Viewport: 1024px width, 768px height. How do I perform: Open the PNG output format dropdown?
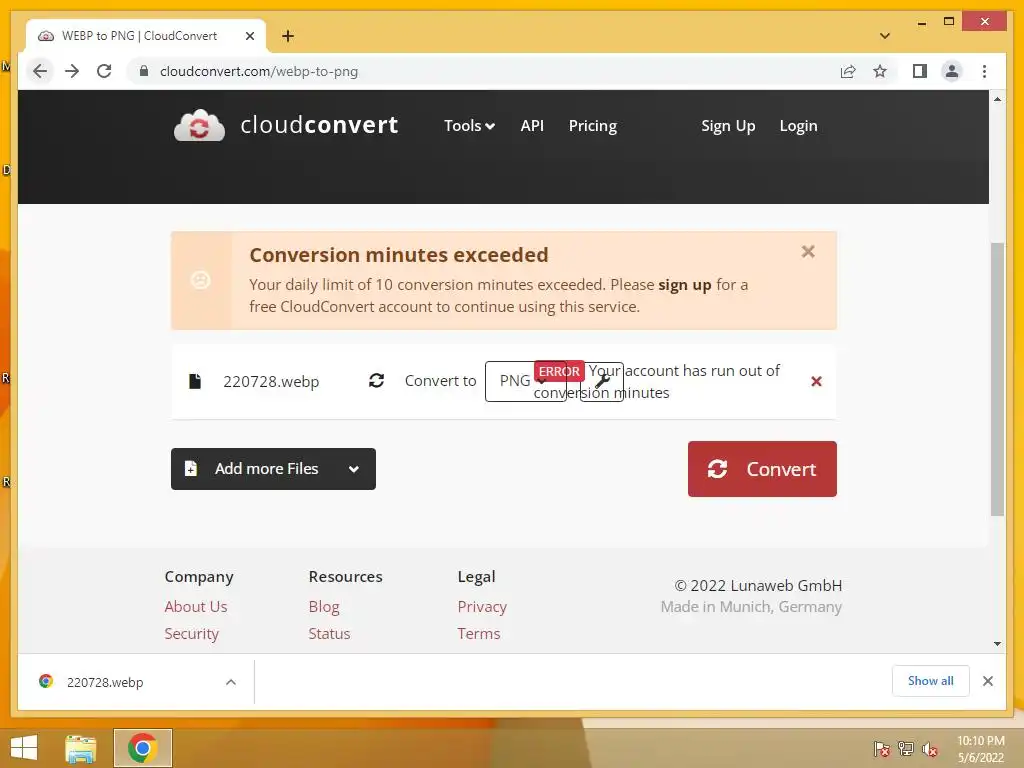[x=526, y=381]
